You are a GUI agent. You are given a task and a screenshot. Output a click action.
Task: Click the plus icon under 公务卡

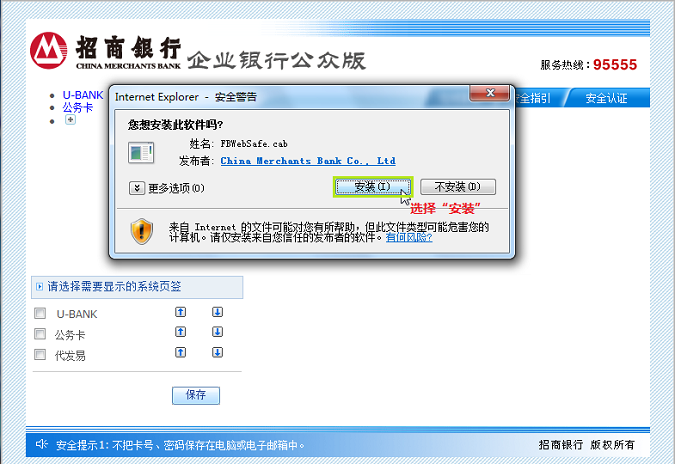click(x=70, y=120)
